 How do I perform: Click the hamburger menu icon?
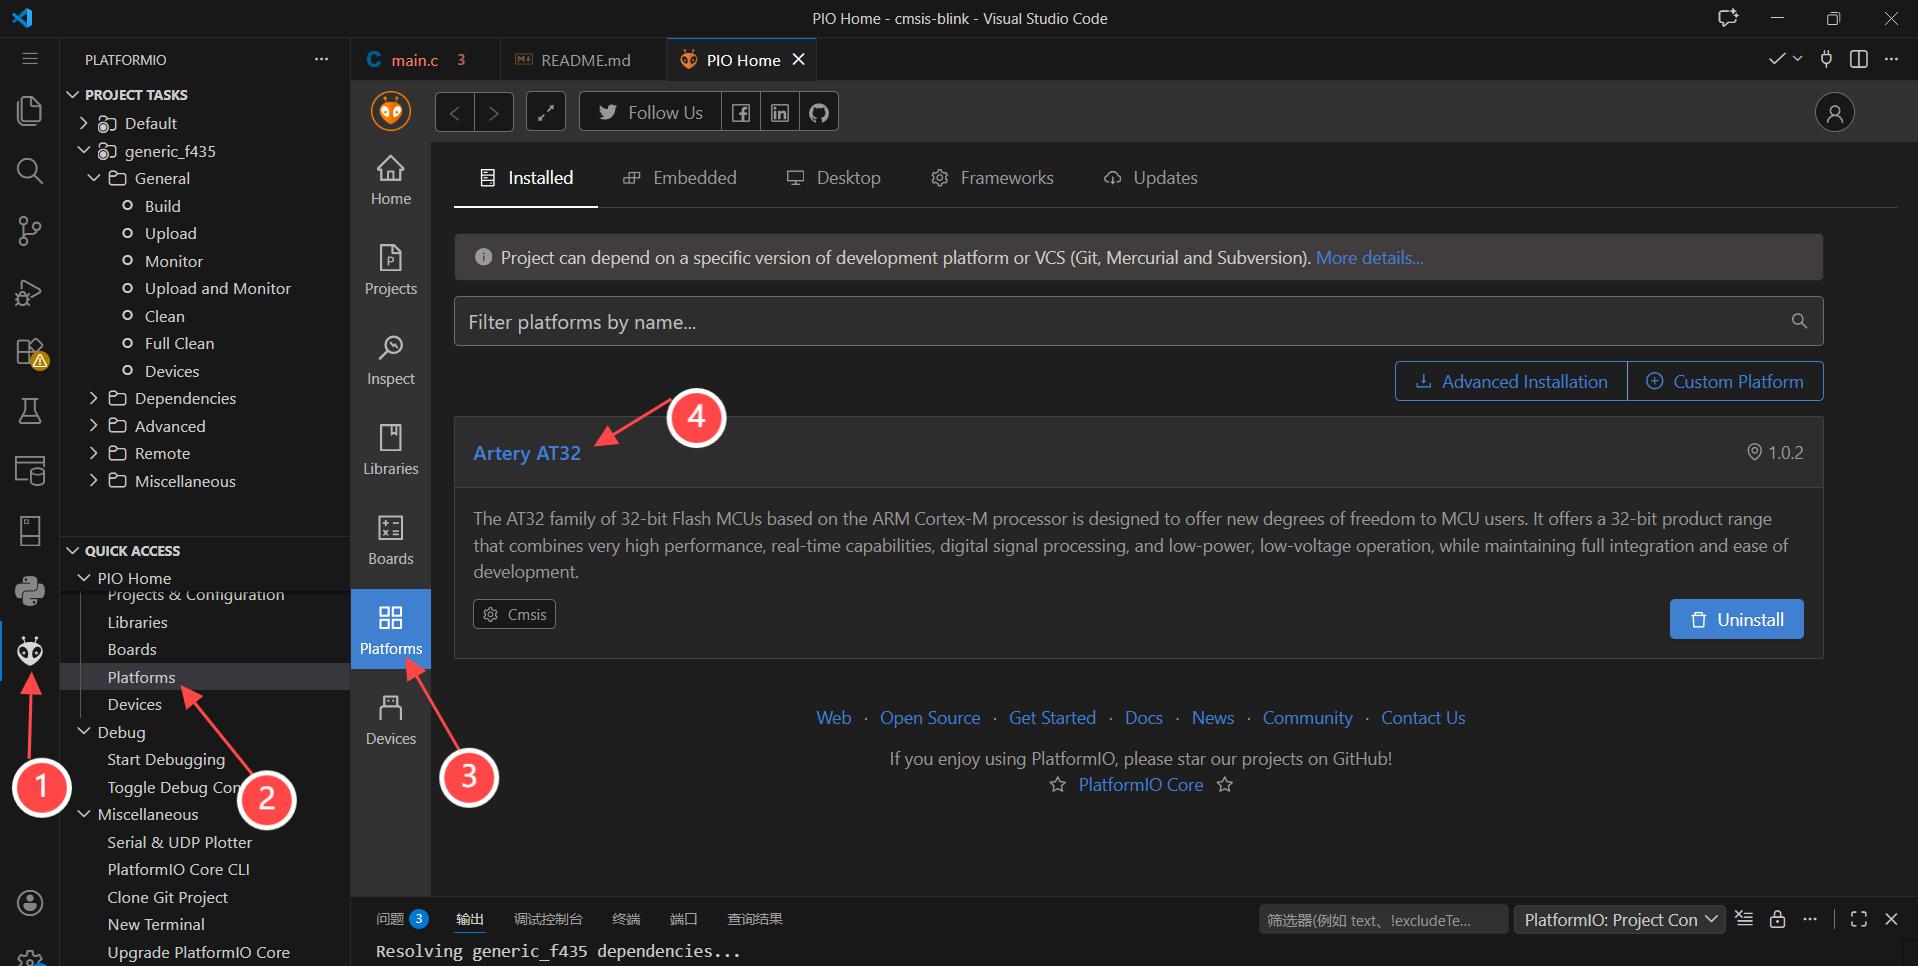[30, 59]
